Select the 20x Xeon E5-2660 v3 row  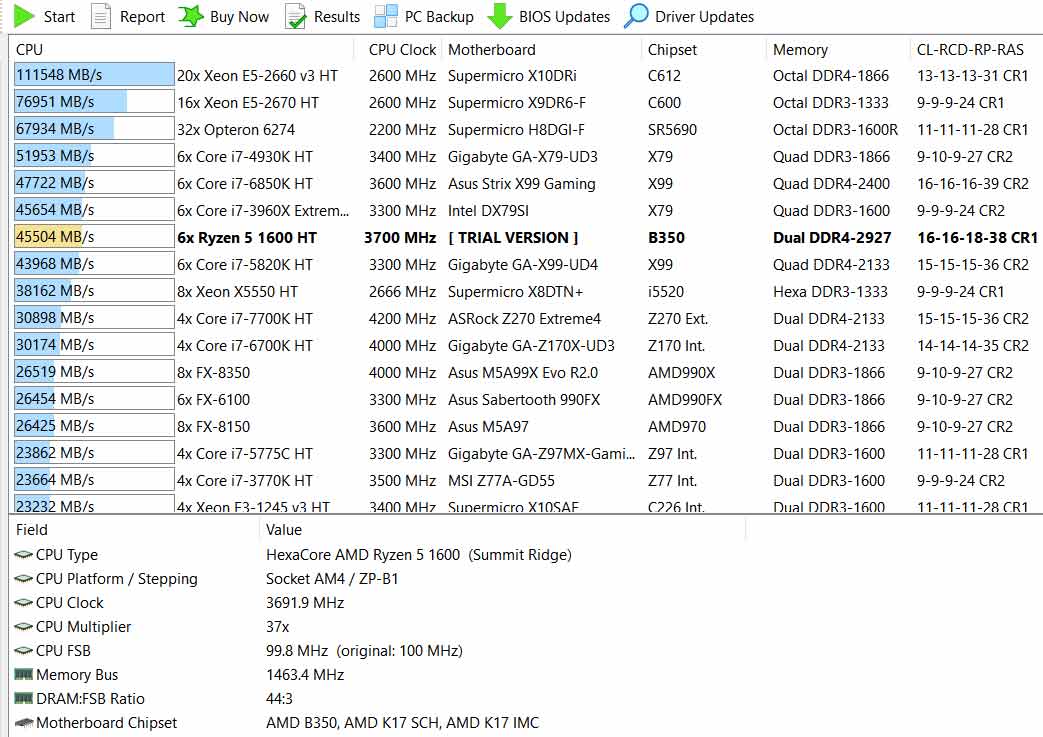click(257, 75)
